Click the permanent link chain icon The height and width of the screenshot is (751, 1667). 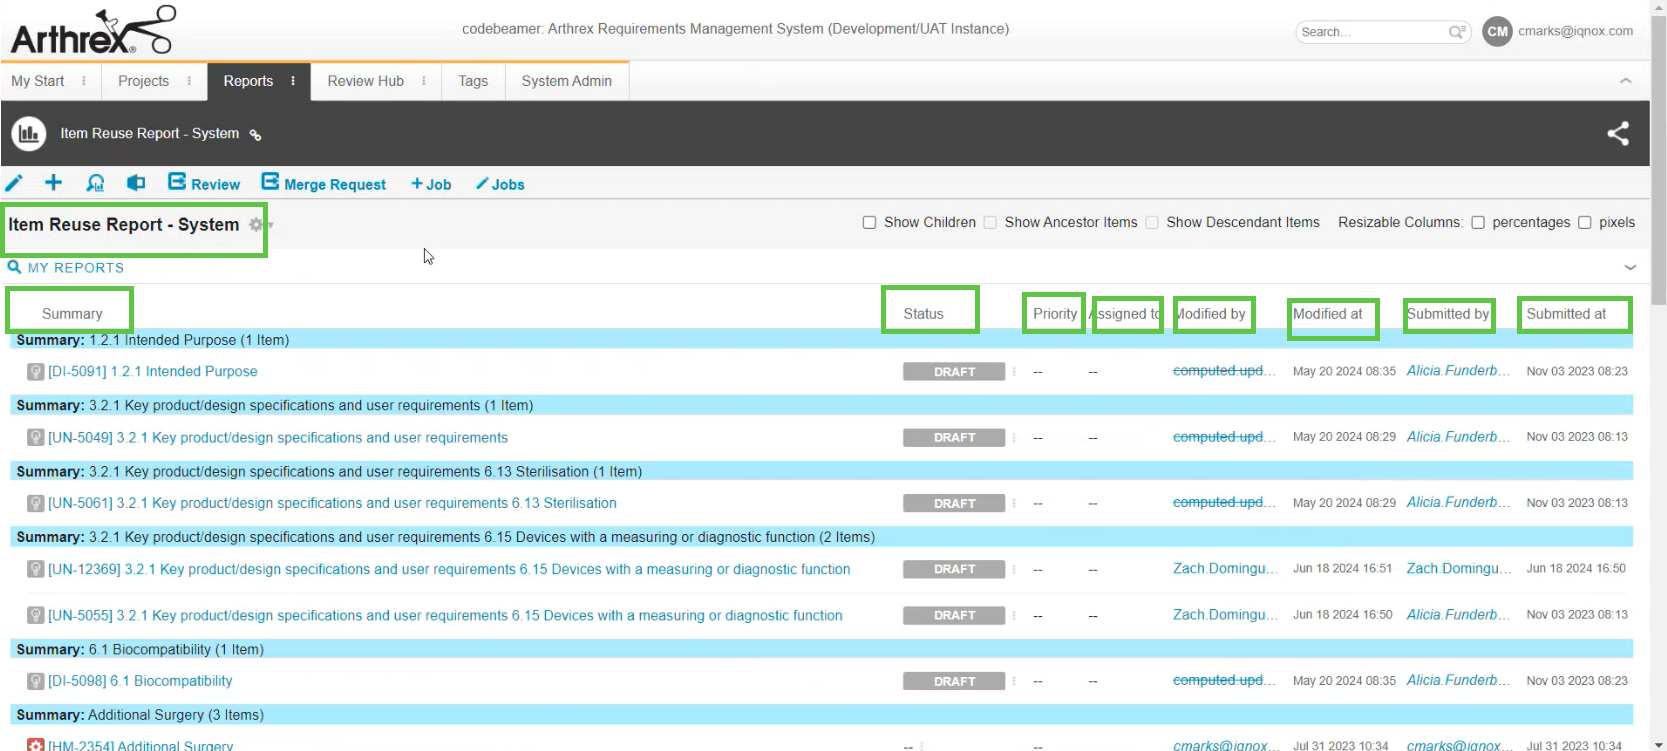click(x=255, y=135)
